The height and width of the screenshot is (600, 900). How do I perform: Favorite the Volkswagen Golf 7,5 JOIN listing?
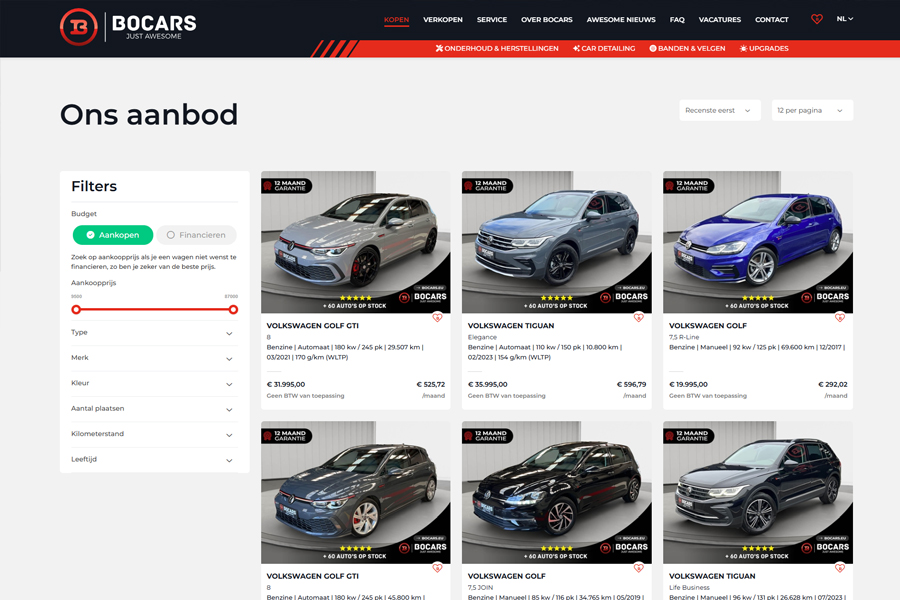tap(638, 567)
